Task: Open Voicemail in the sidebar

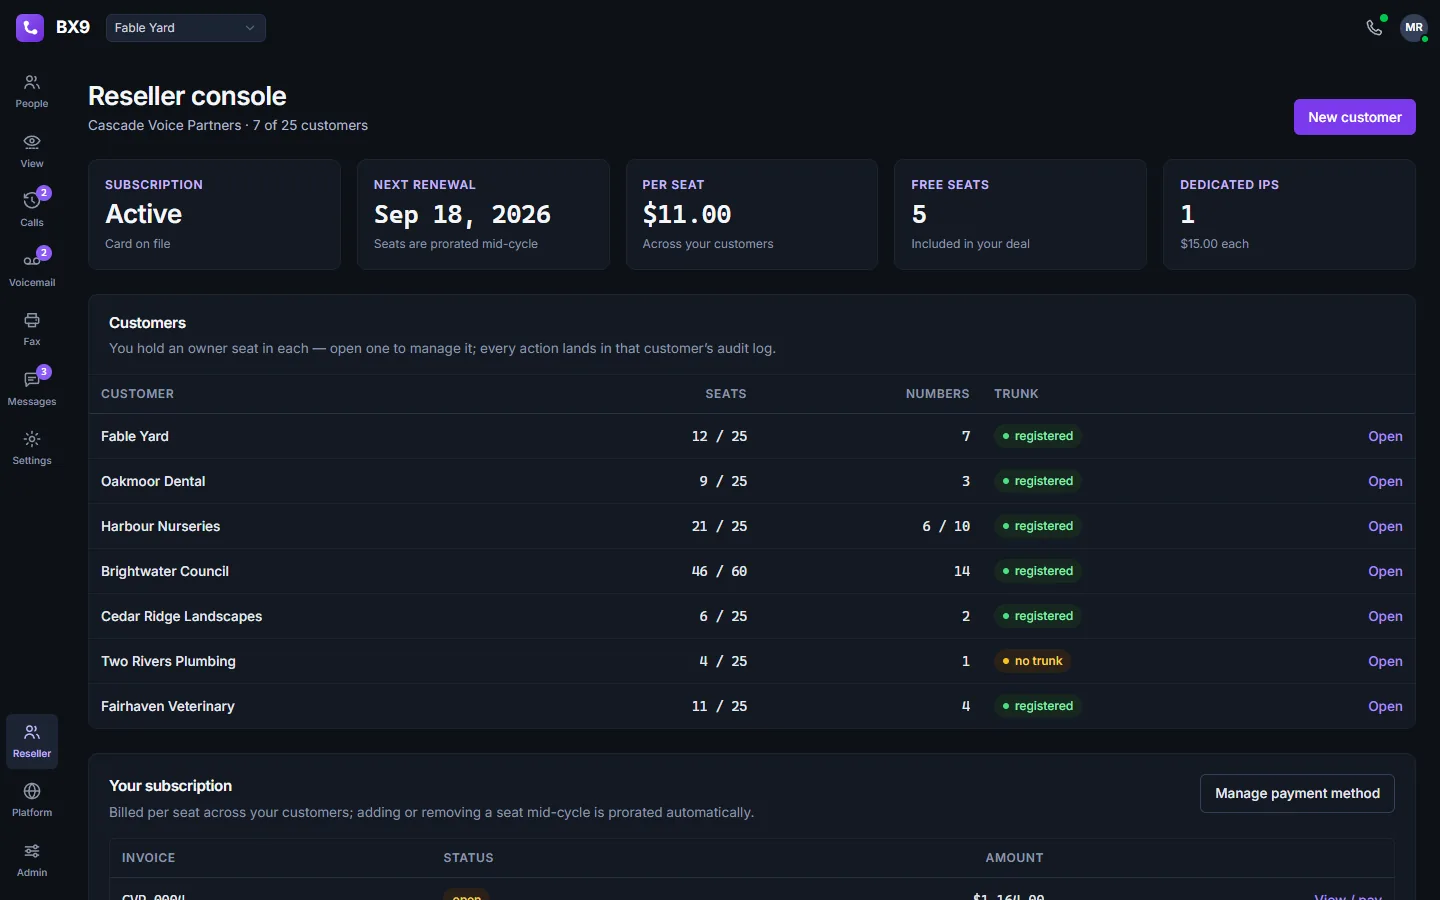Action: click(32, 270)
